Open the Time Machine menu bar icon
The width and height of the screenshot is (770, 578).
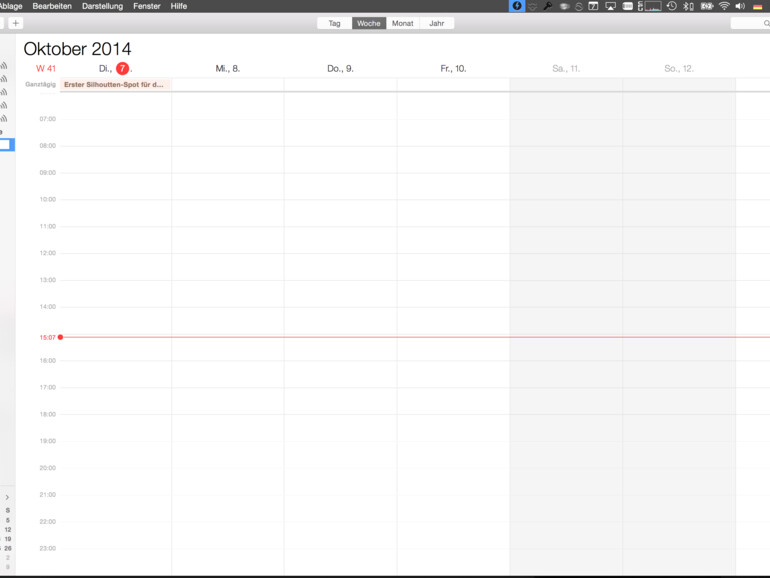[x=671, y=6]
